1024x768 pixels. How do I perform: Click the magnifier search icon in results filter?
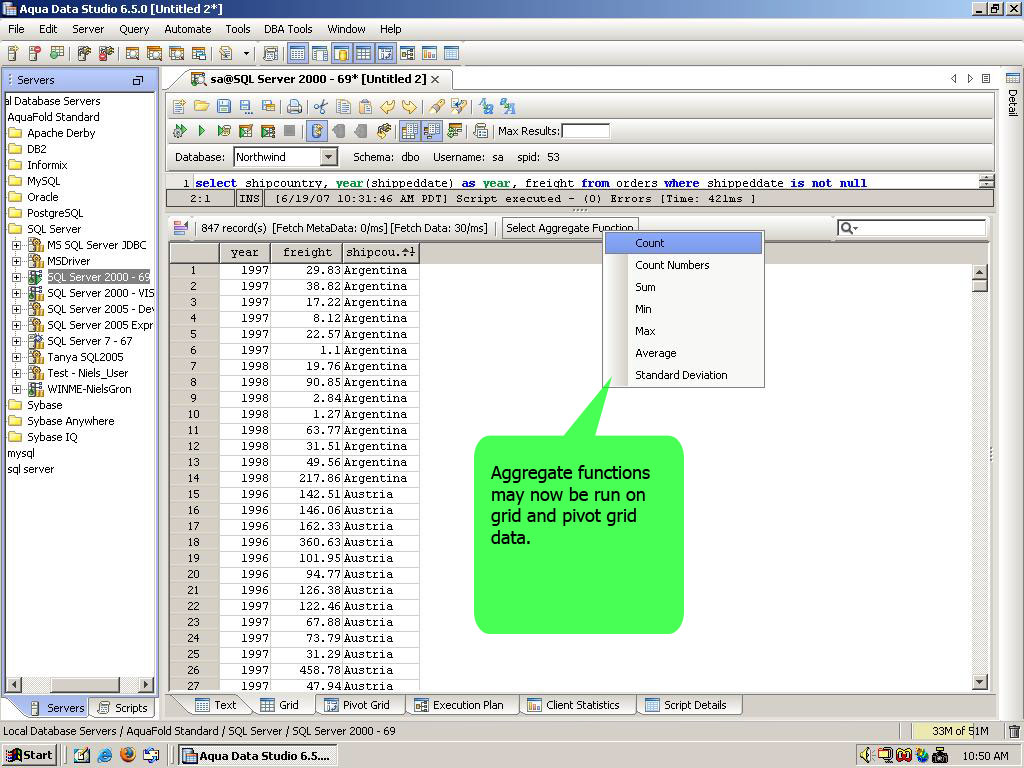(x=849, y=228)
